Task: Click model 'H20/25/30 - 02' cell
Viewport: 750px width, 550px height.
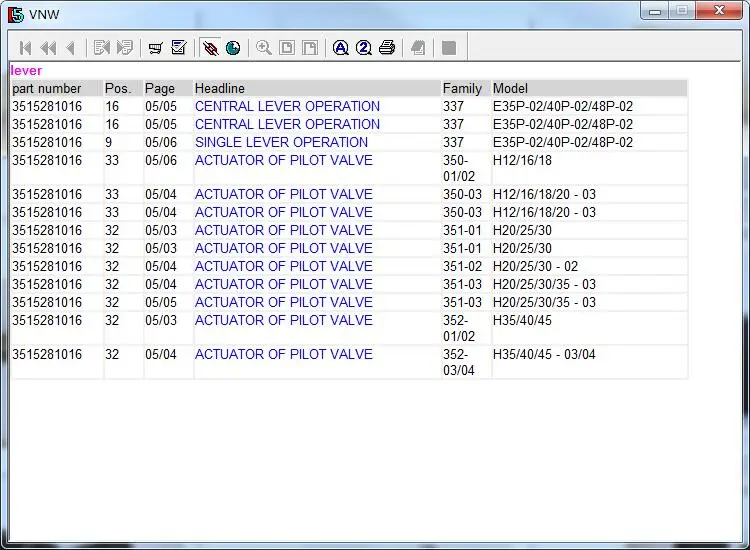Action: (535, 266)
